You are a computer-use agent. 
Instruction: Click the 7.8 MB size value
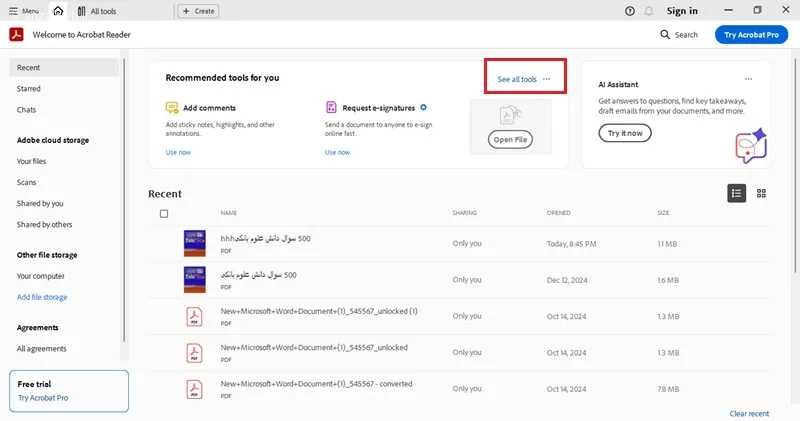click(668, 389)
